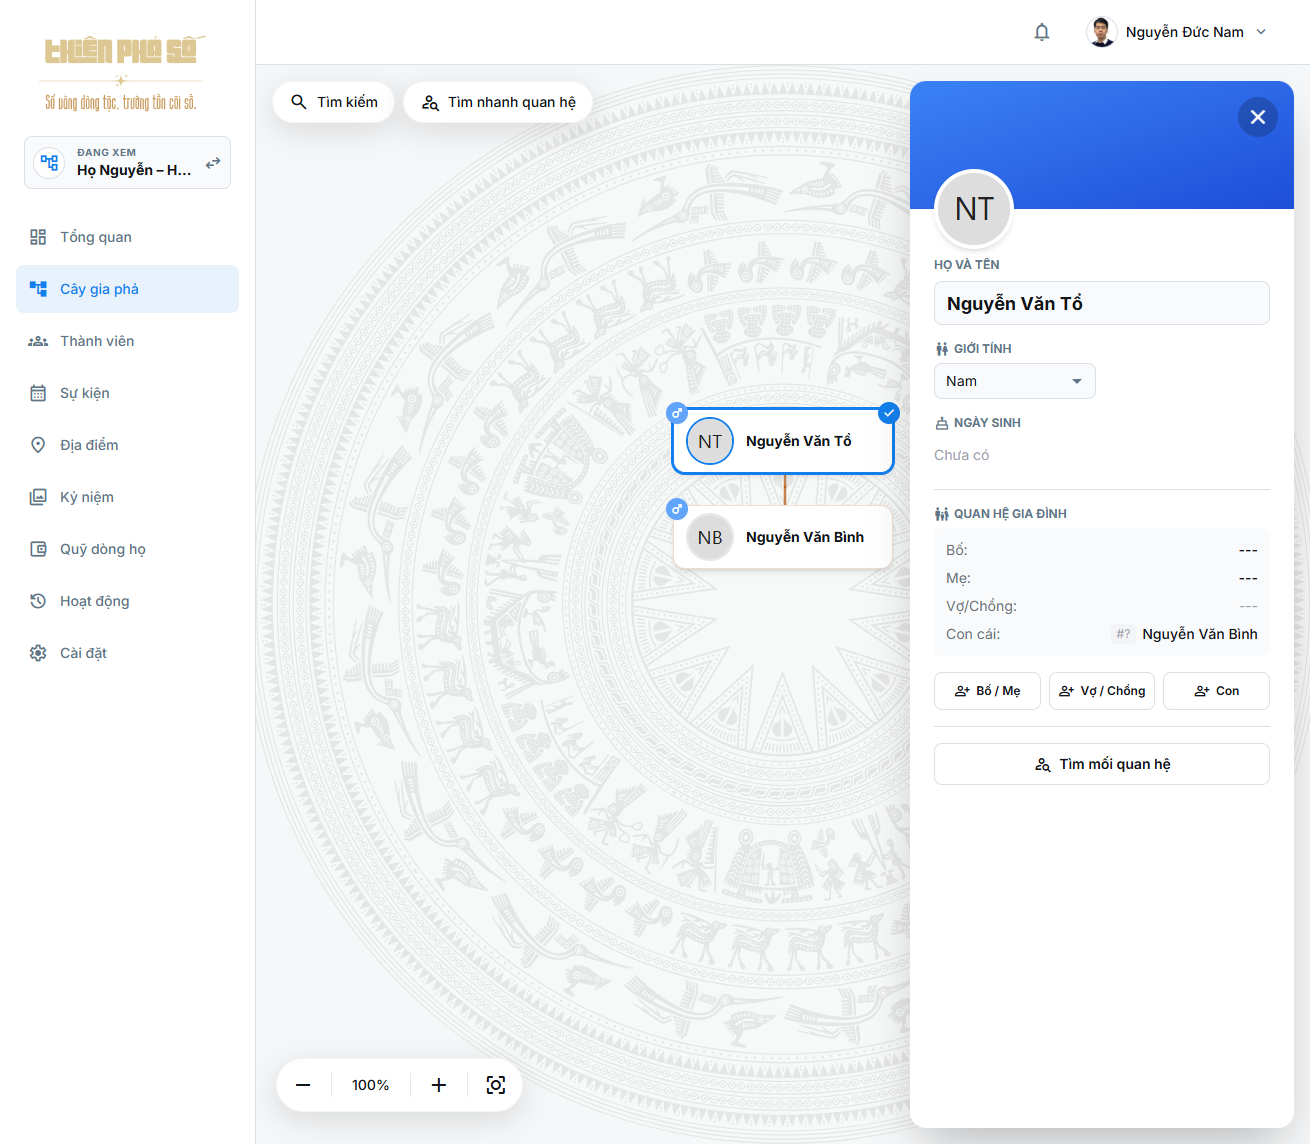Select the Nguyễn Văn Bình tree node

(783, 537)
